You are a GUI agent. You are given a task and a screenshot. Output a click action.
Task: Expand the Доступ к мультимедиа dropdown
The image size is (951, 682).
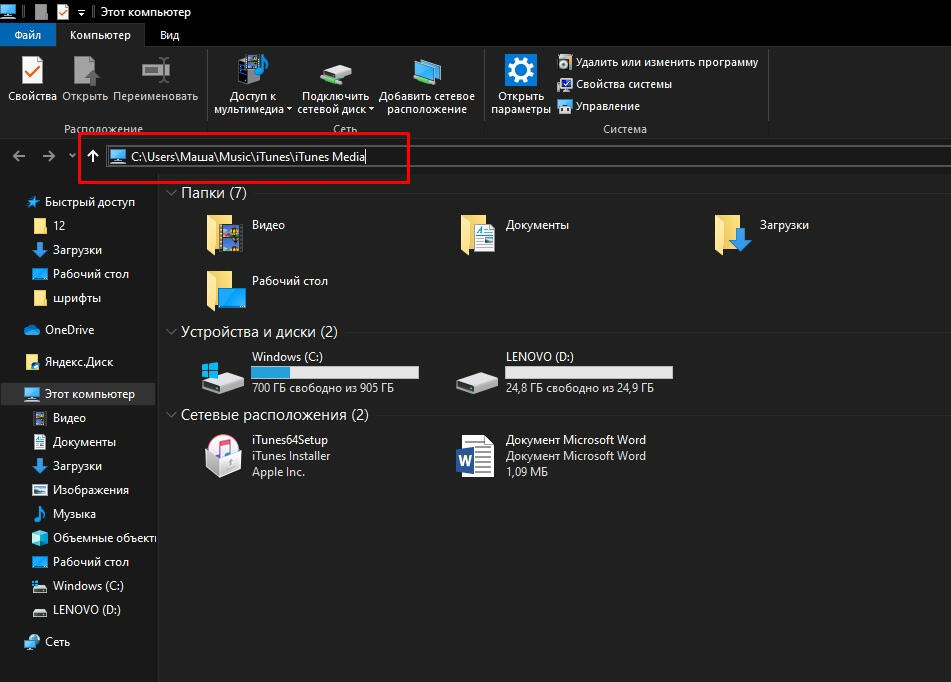point(289,110)
